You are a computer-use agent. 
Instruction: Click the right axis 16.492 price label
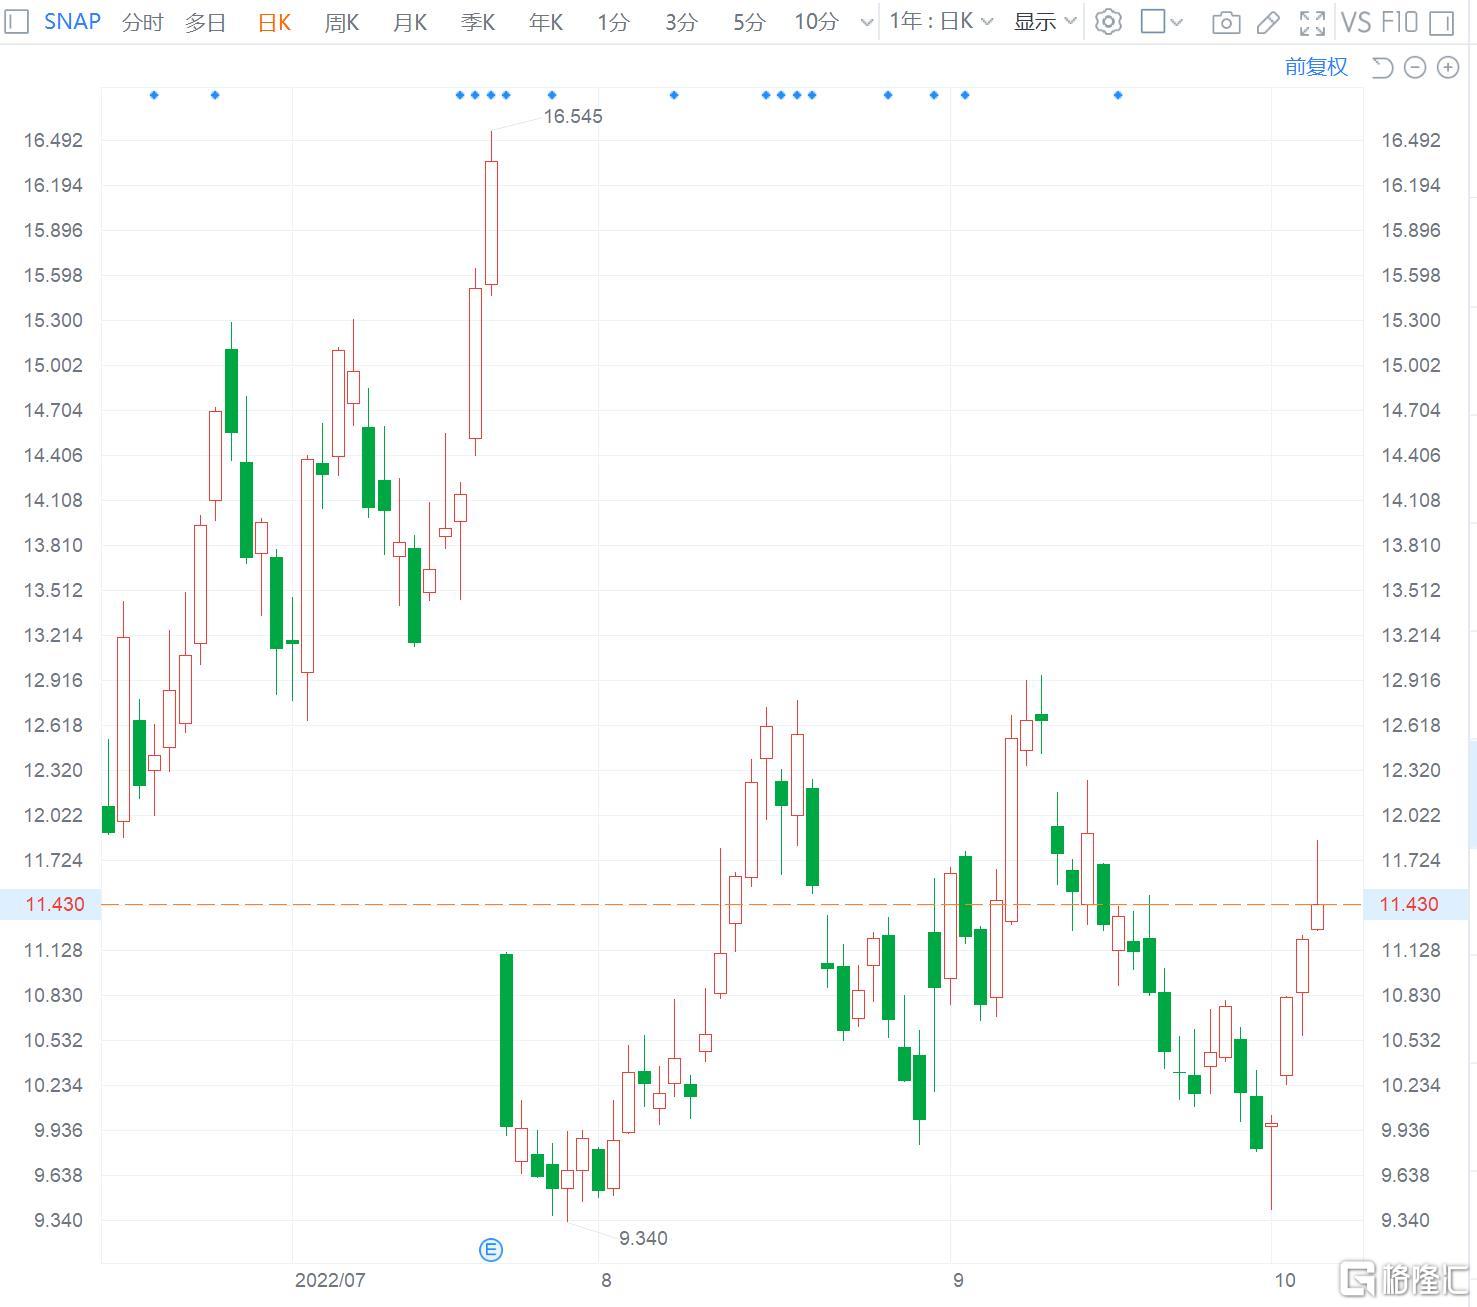point(1411,140)
